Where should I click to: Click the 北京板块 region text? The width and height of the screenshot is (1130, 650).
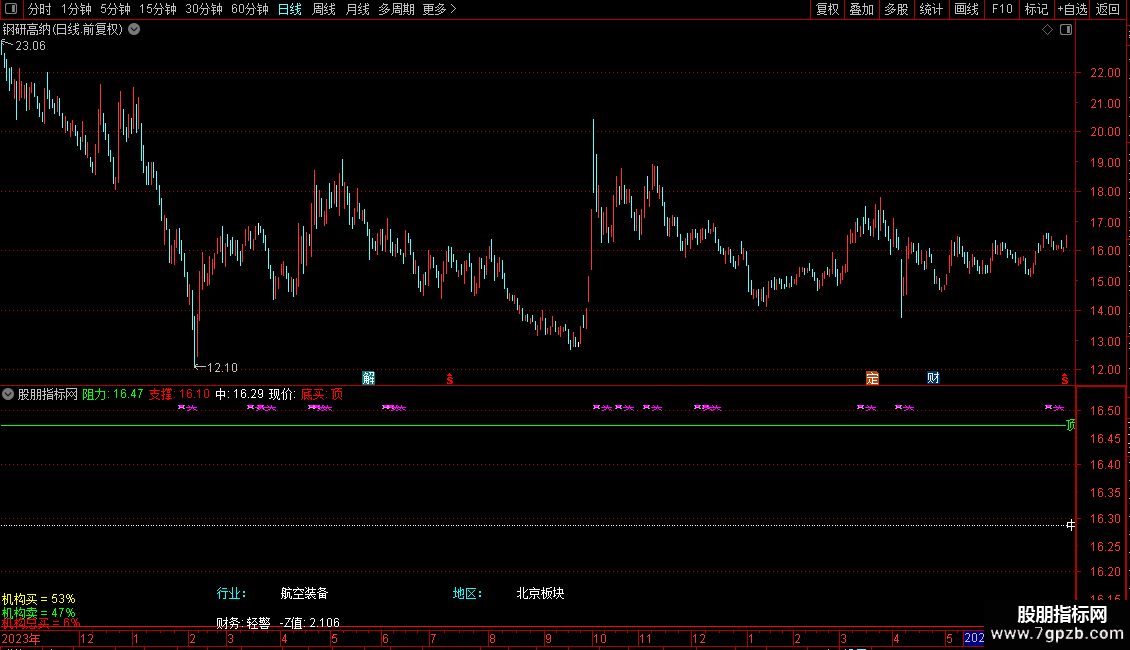tap(540, 593)
